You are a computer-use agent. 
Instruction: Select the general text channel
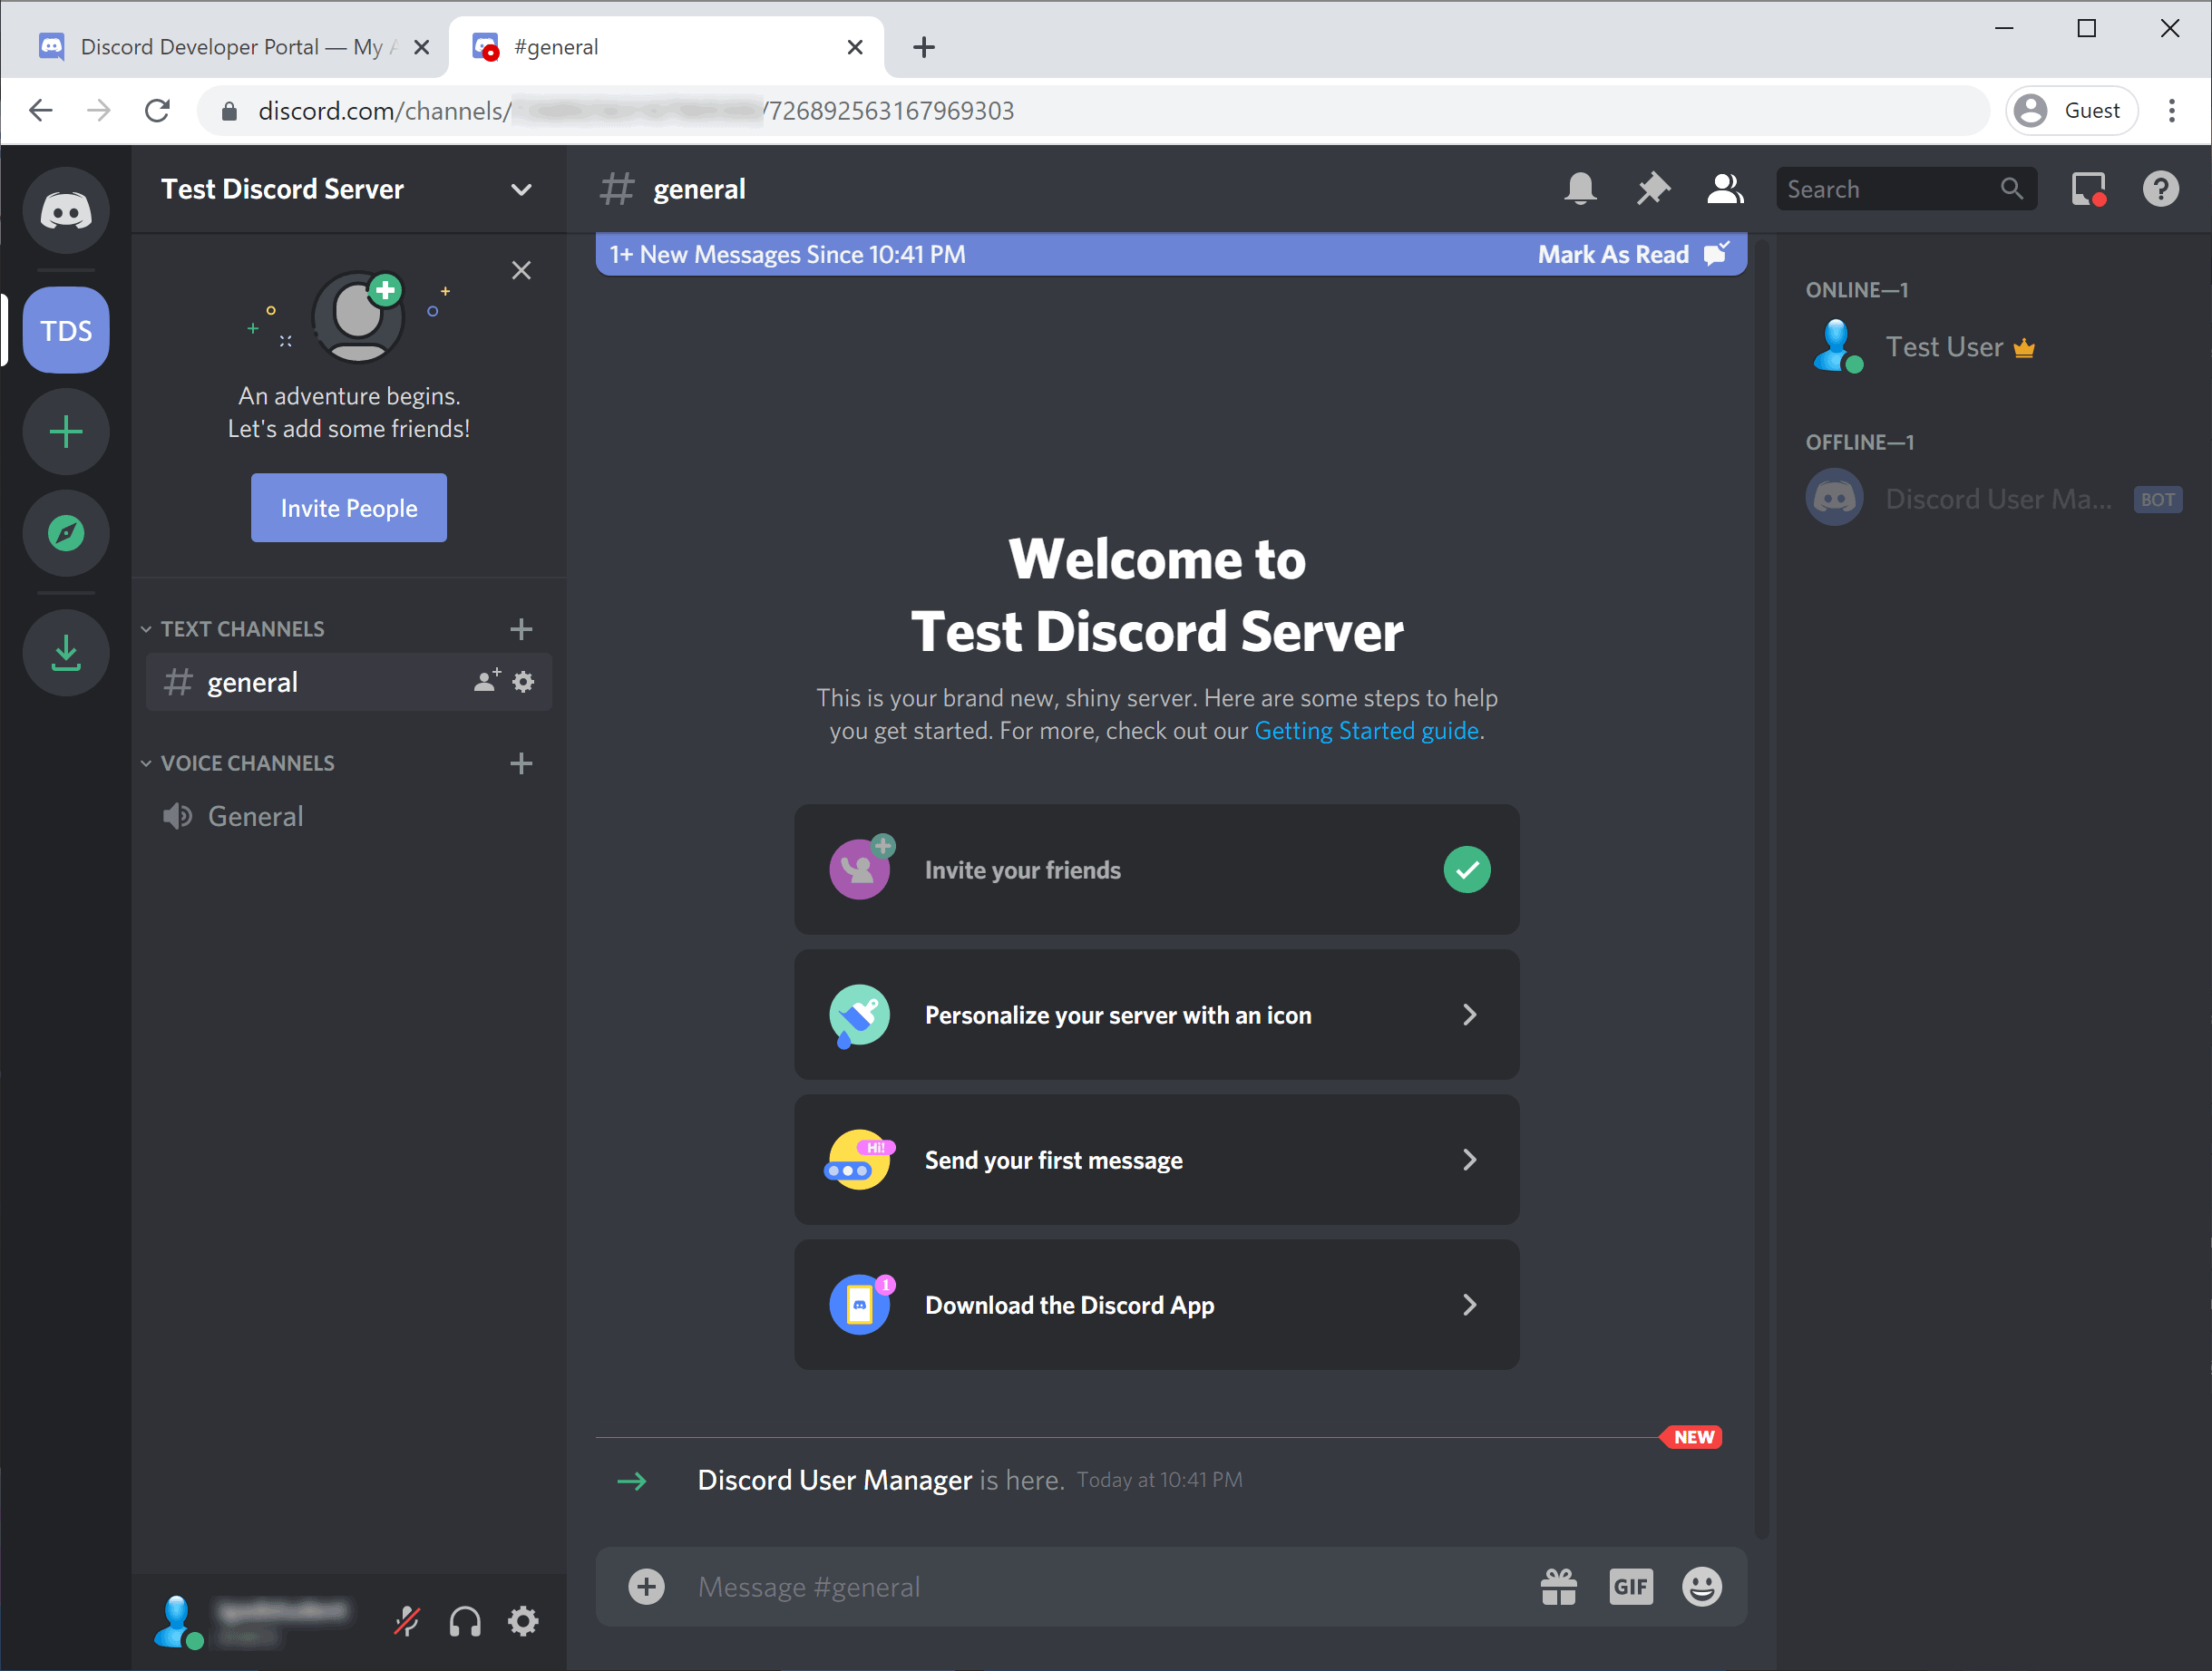tap(252, 683)
